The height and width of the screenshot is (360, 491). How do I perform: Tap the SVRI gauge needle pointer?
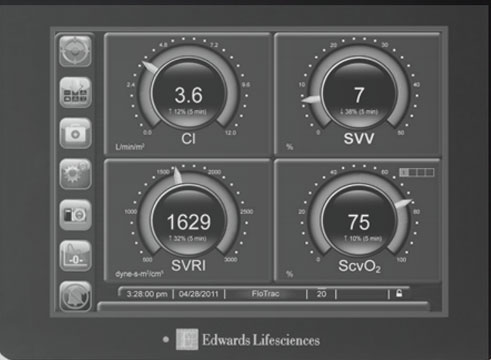click(x=178, y=175)
